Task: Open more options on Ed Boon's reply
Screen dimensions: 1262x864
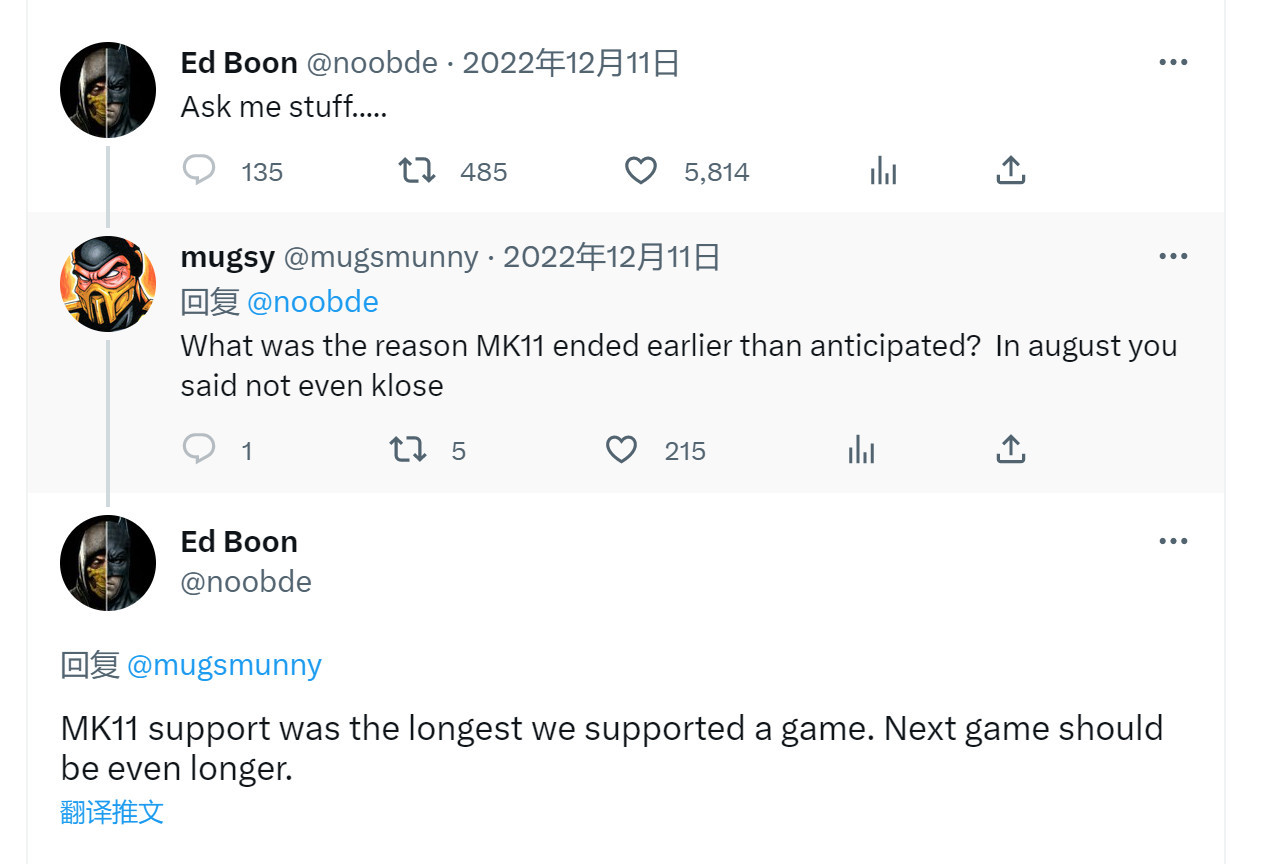Action: tap(1173, 541)
